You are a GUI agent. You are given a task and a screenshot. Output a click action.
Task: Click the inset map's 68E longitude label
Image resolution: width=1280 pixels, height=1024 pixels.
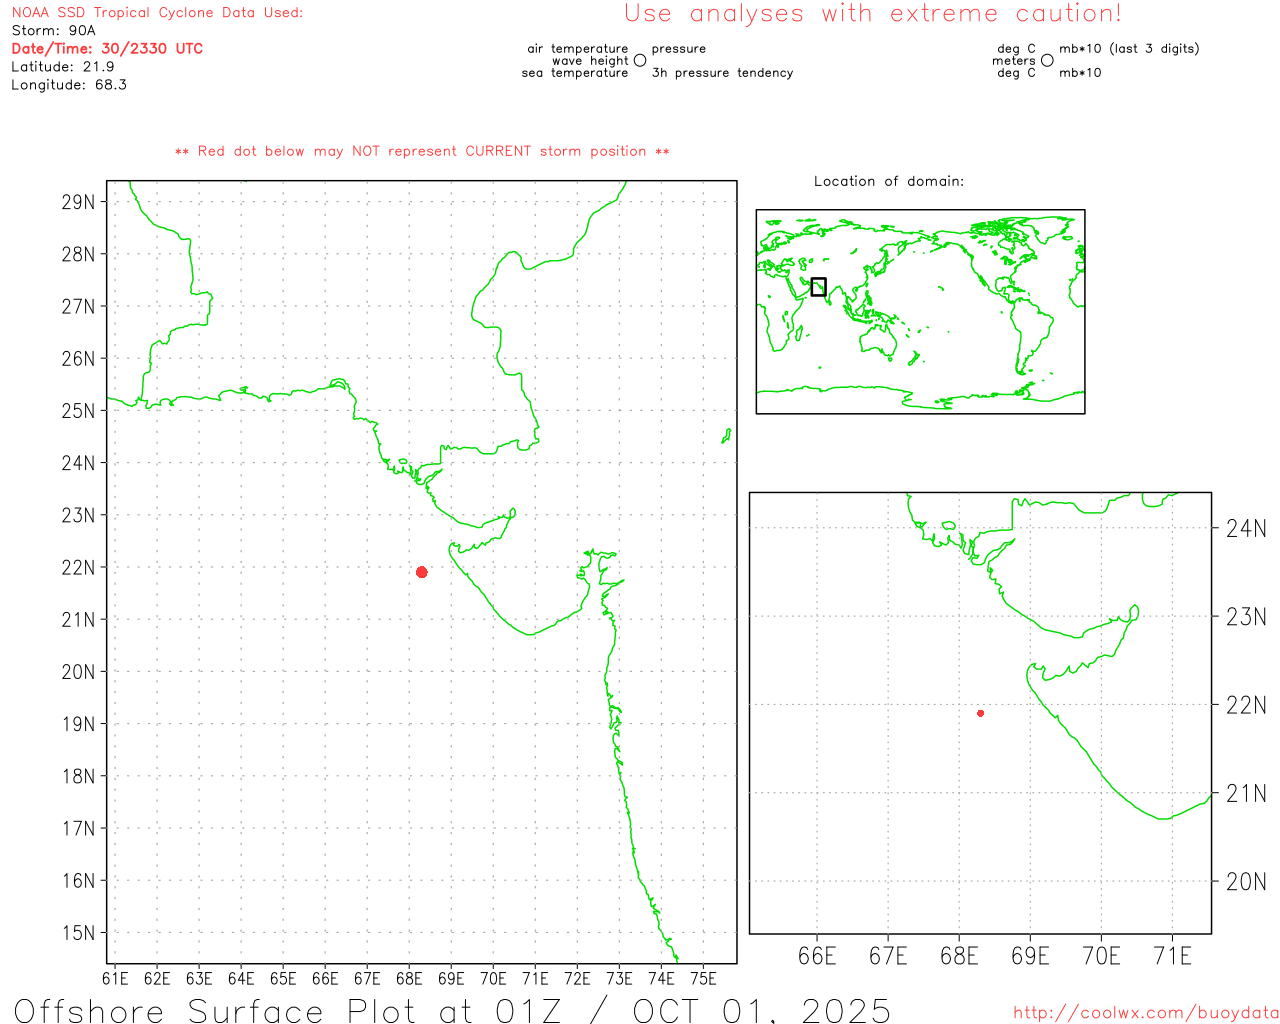pos(959,957)
